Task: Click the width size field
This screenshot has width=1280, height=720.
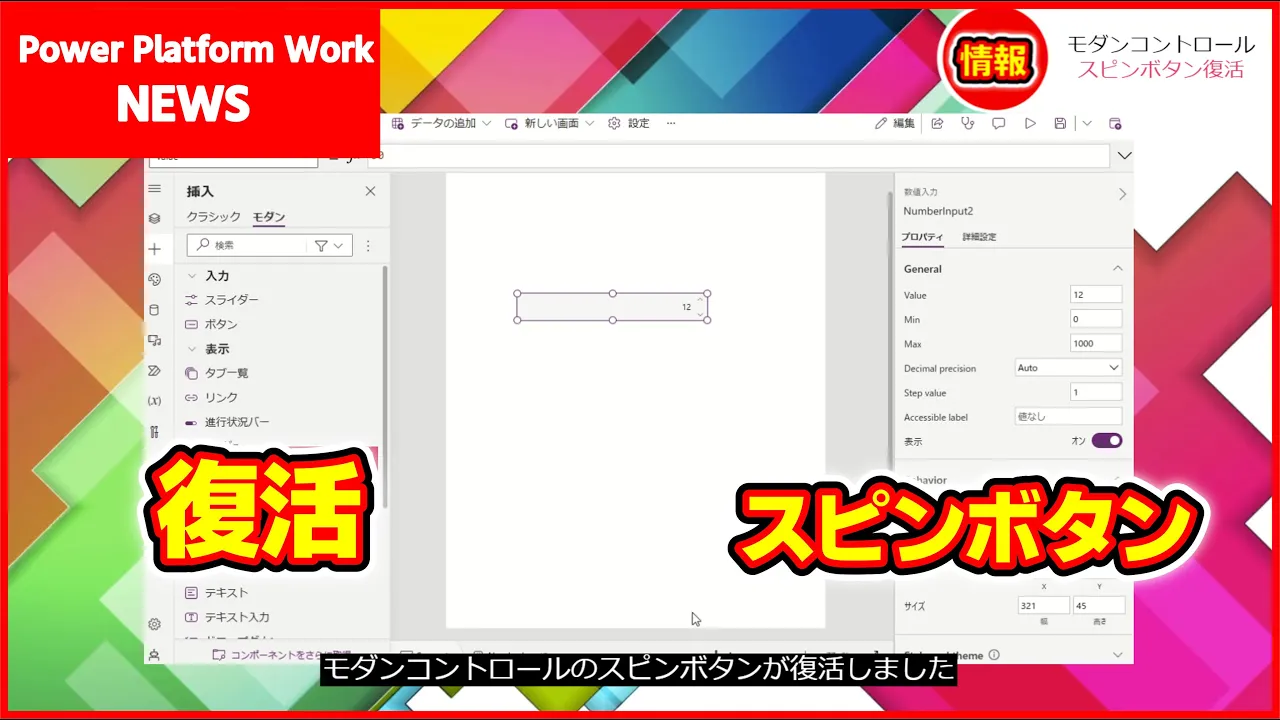Action: click(x=1043, y=606)
